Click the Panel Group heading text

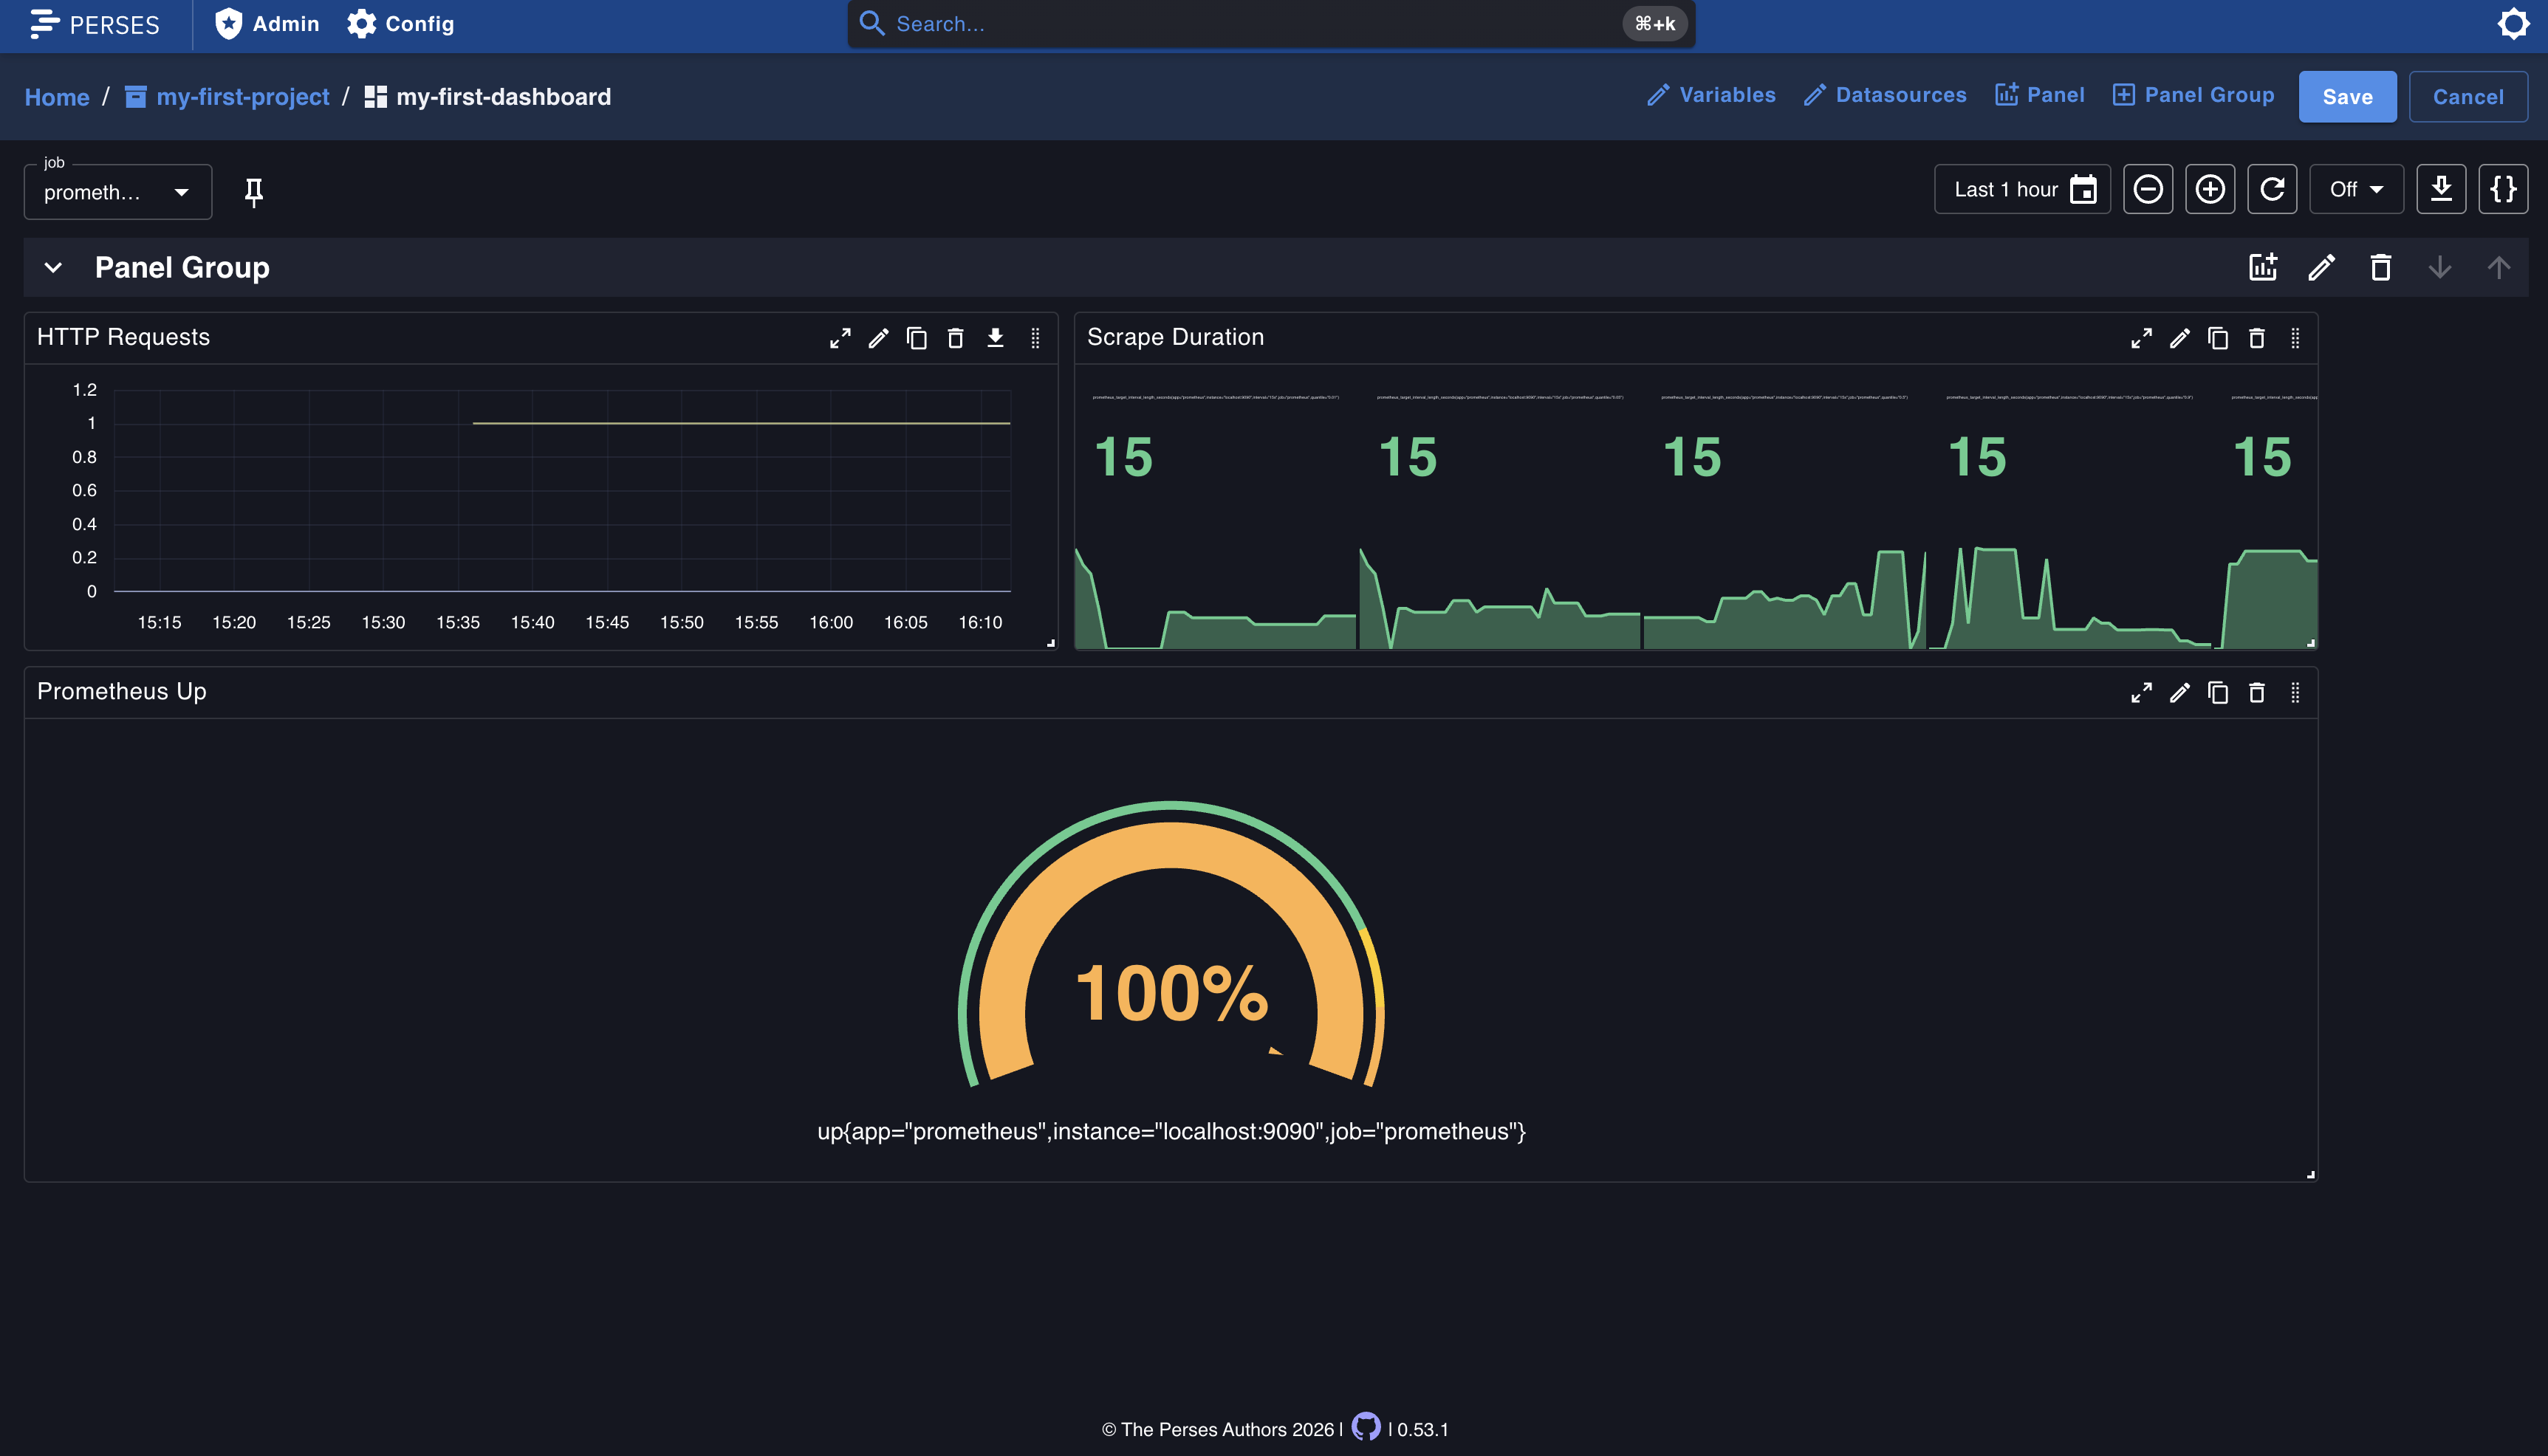pos(182,267)
